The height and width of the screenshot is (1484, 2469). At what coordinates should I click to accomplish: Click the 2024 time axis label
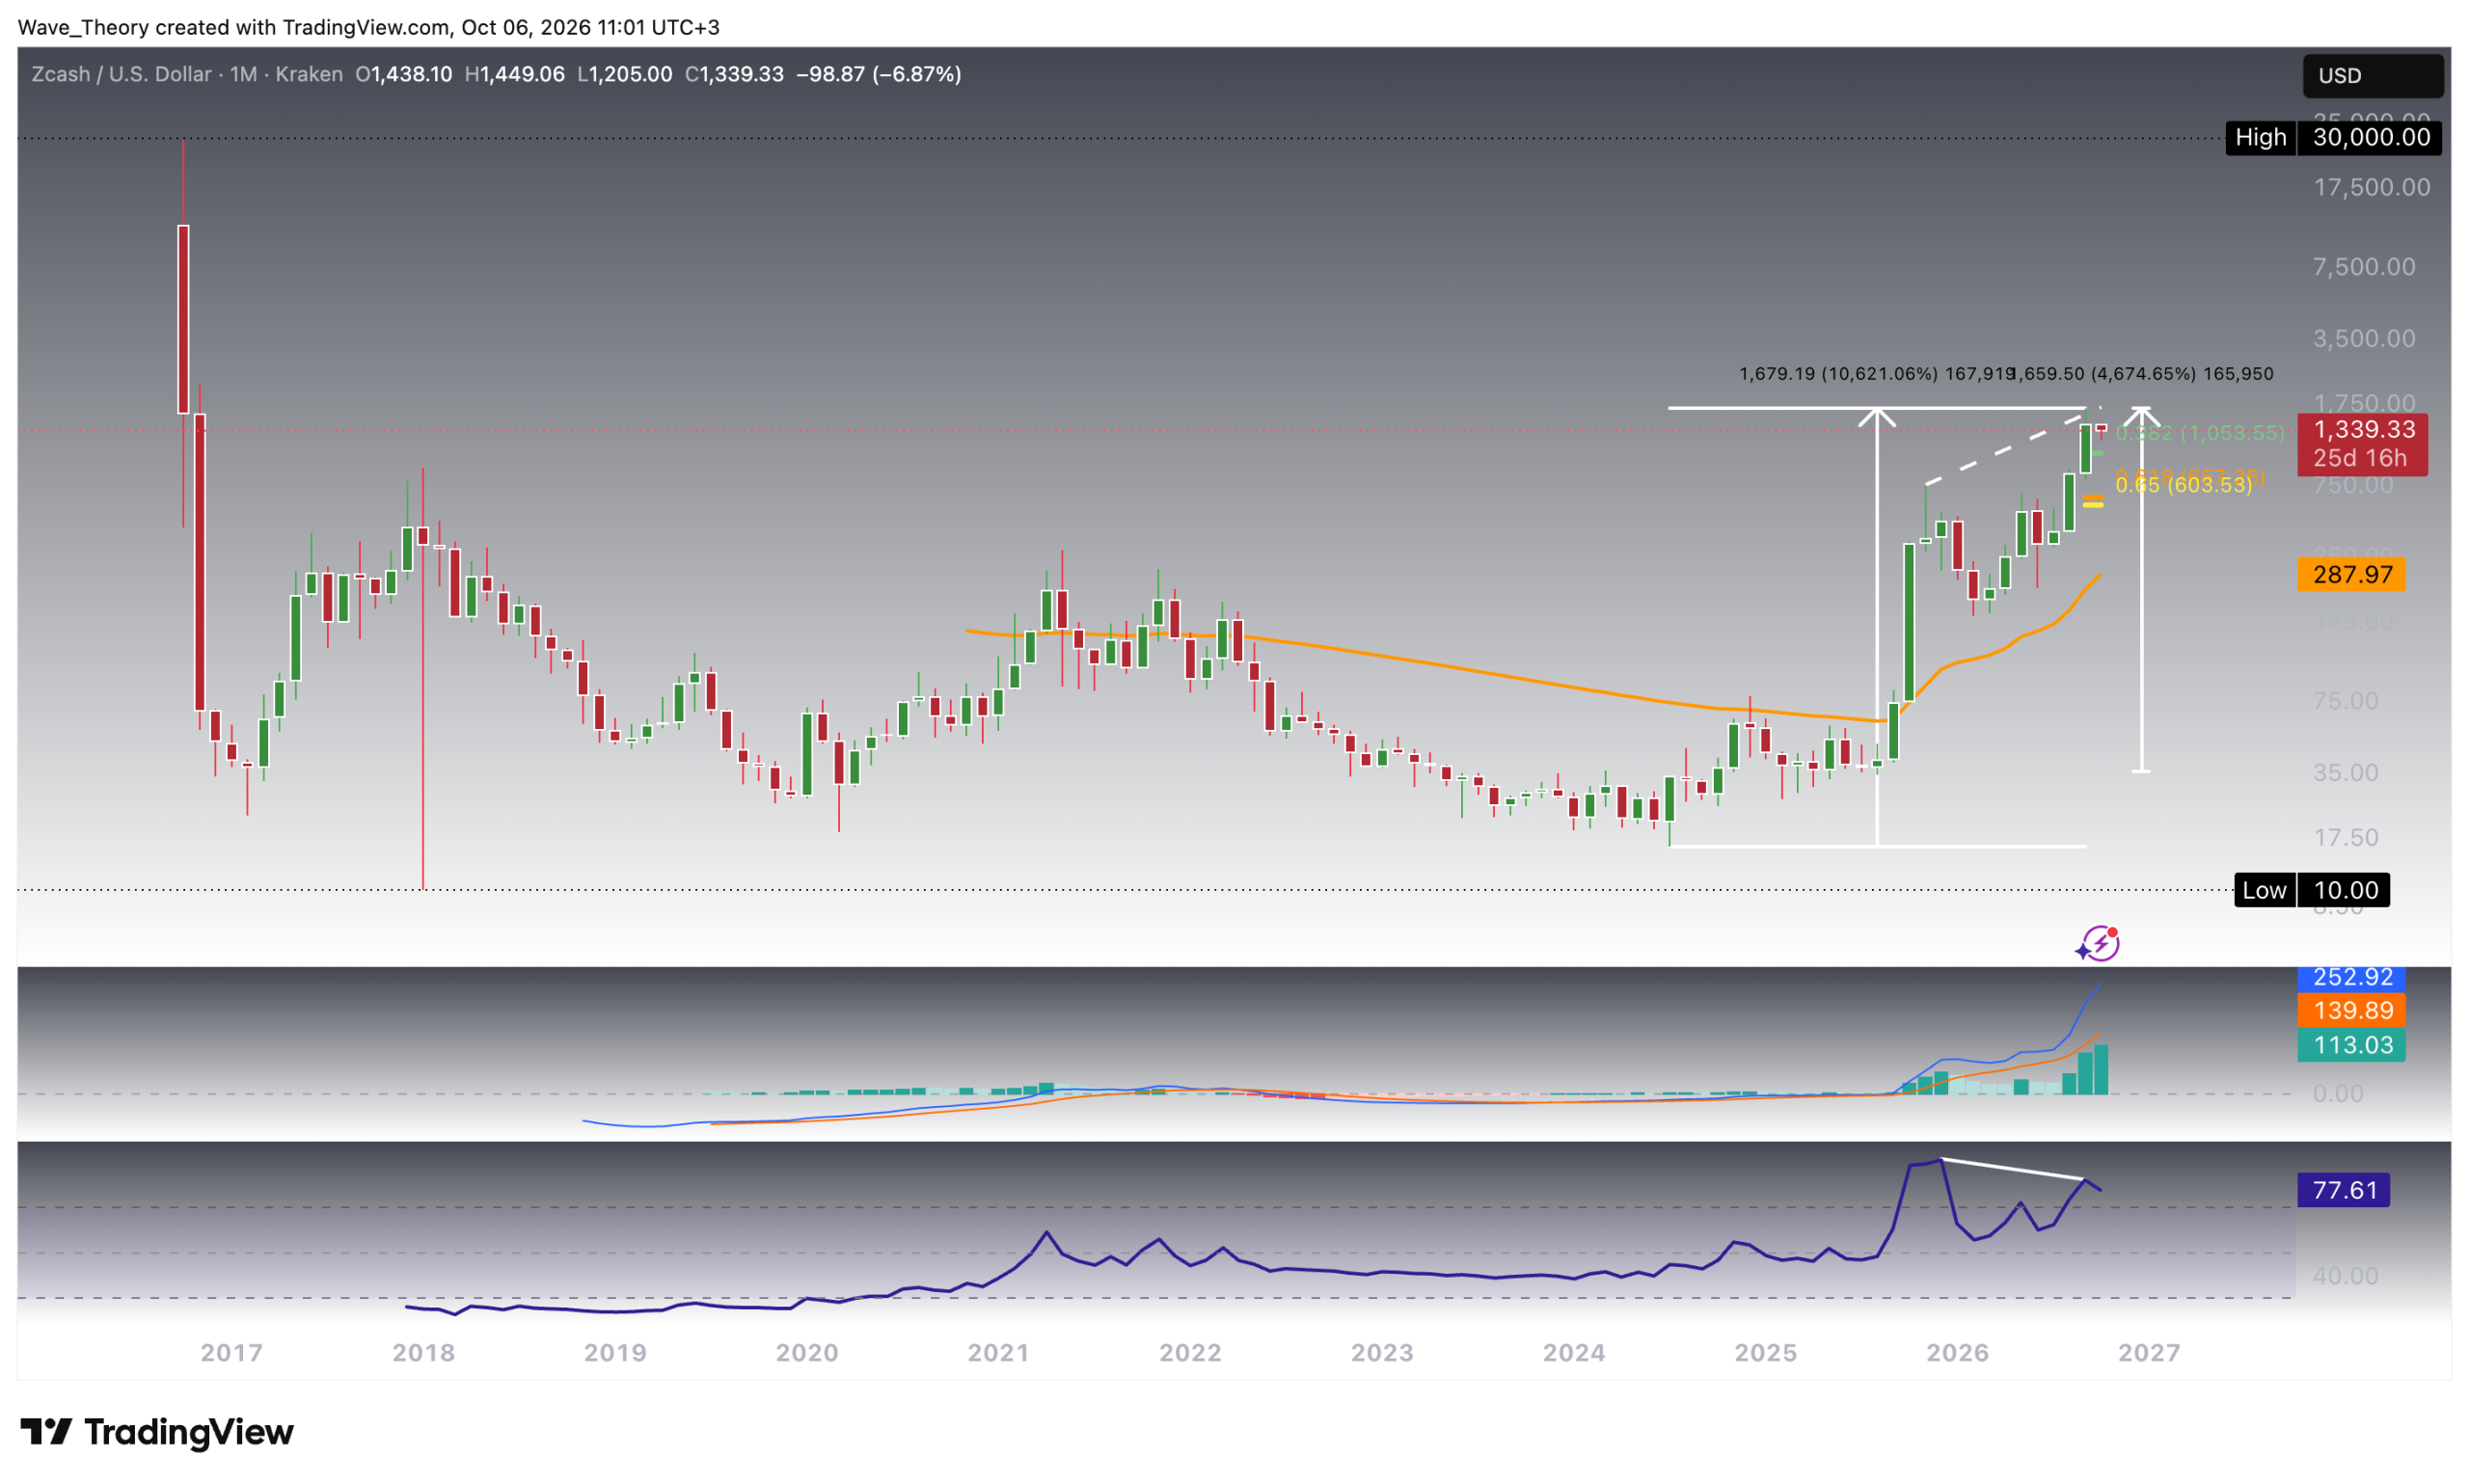click(x=1574, y=1353)
